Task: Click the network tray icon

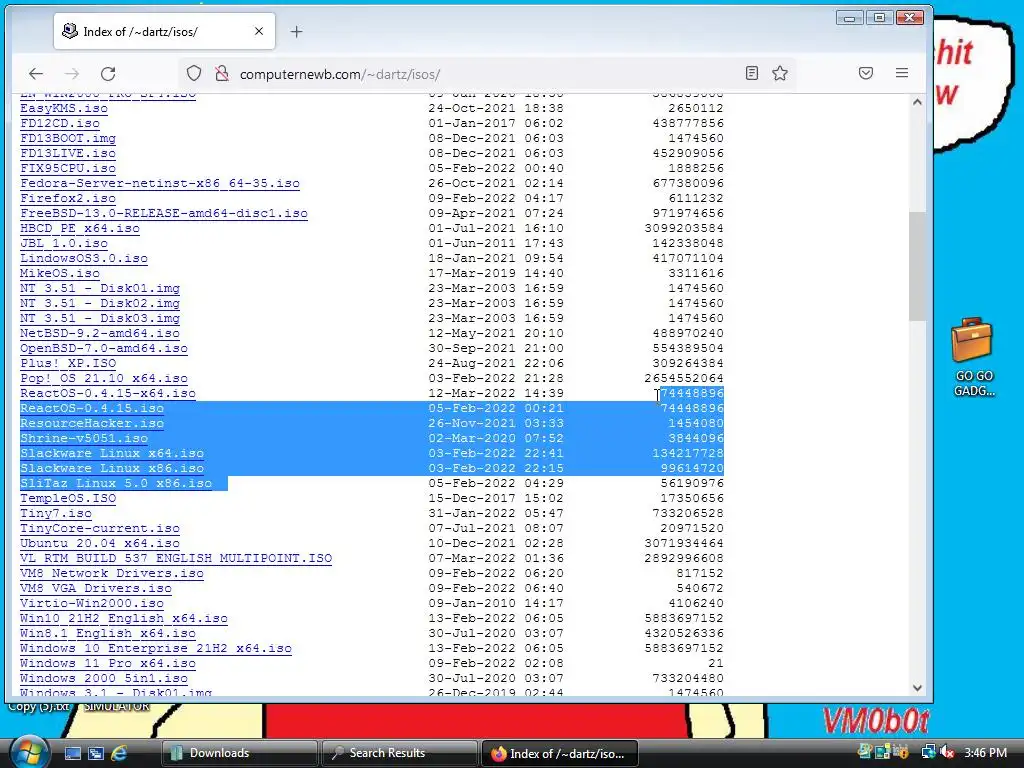Action: [x=928, y=752]
